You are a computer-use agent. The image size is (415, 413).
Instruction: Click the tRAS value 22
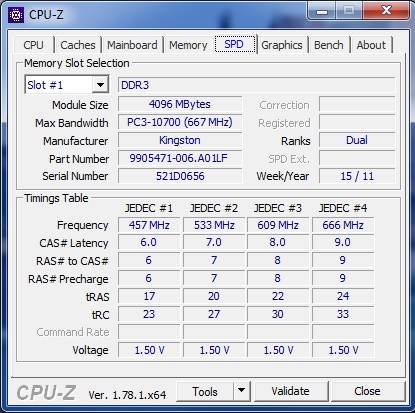pyautogui.click(x=278, y=296)
